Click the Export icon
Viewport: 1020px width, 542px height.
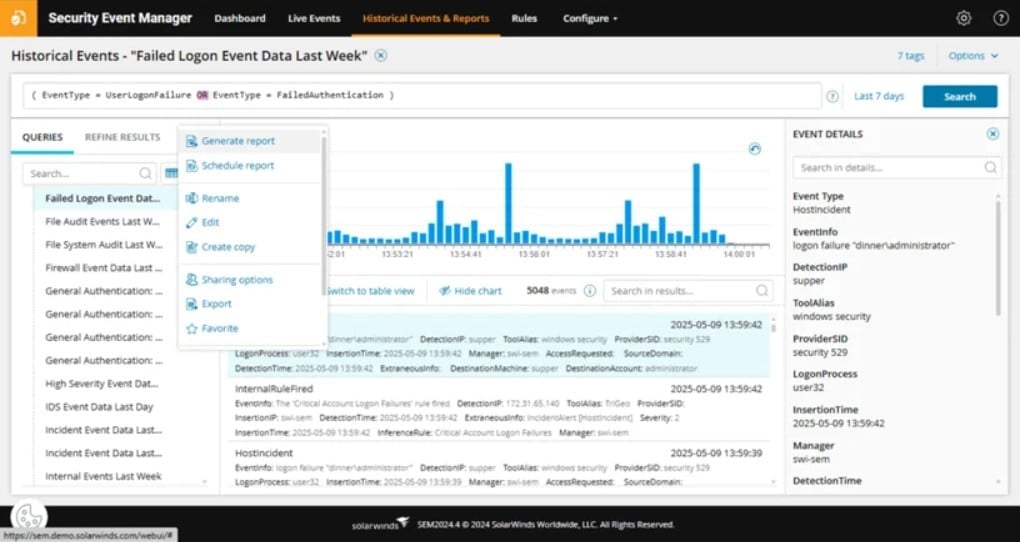[x=191, y=304]
